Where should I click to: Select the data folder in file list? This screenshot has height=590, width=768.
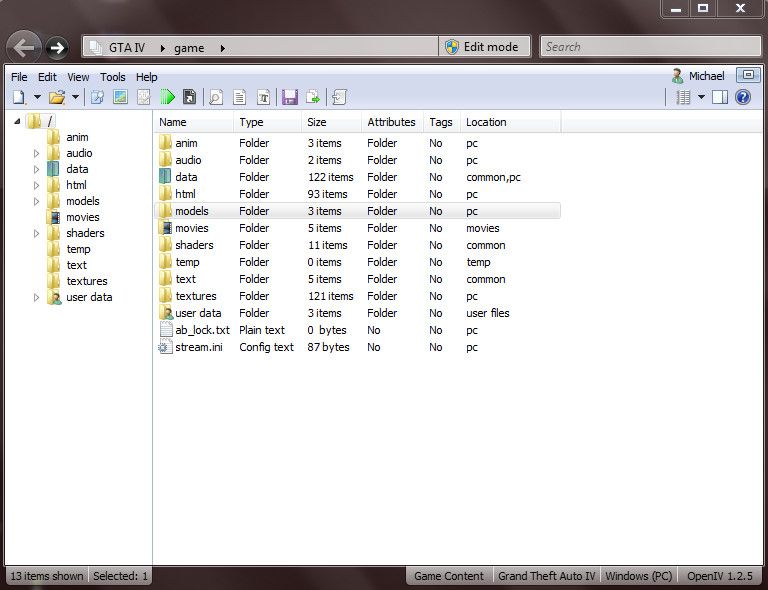358,177
